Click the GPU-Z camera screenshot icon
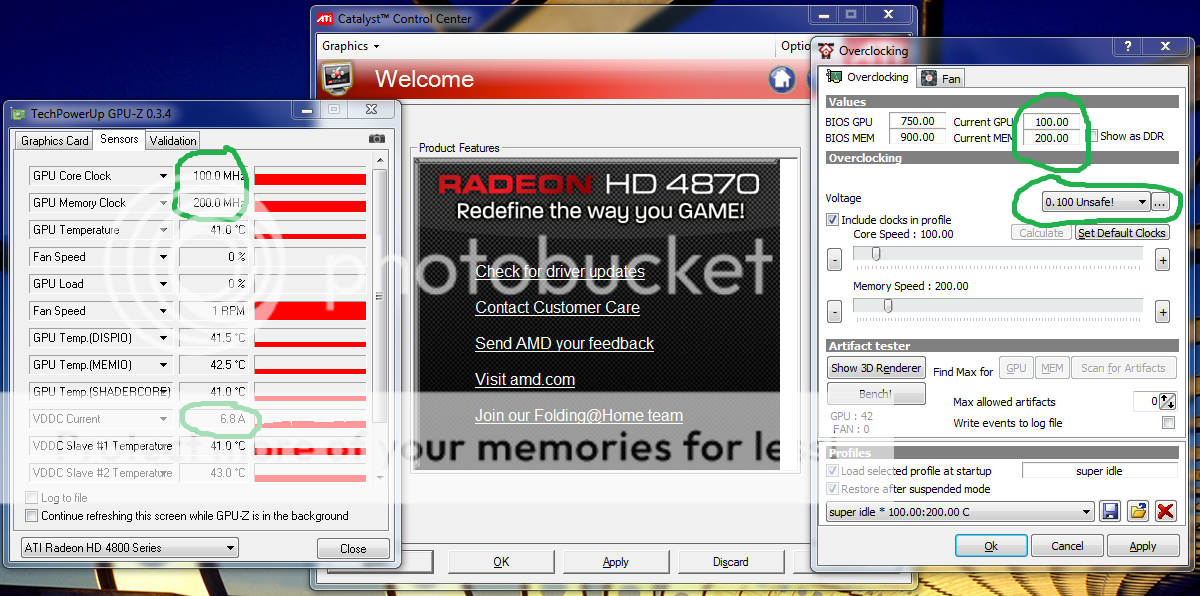The image size is (1200, 596). point(376,139)
